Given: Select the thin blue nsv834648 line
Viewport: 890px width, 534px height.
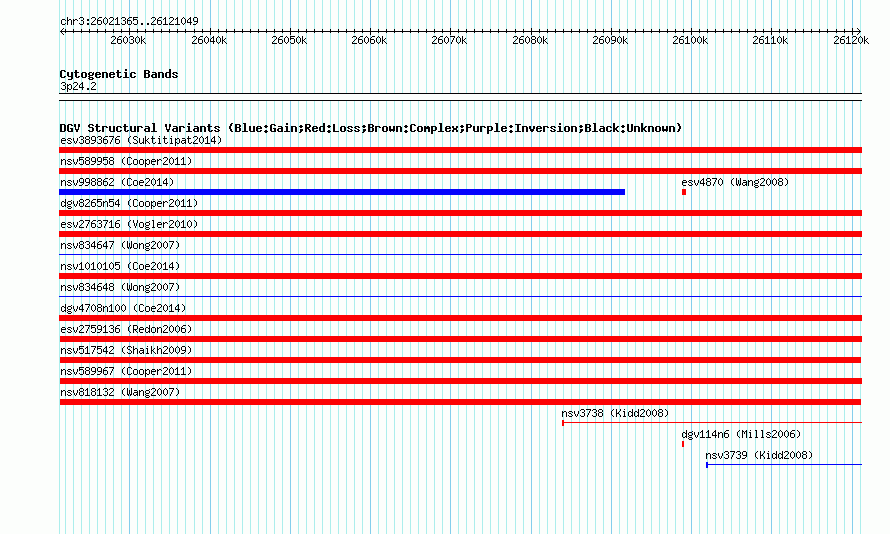Looking at the screenshot, I should pyautogui.click(x=460, y=296).
